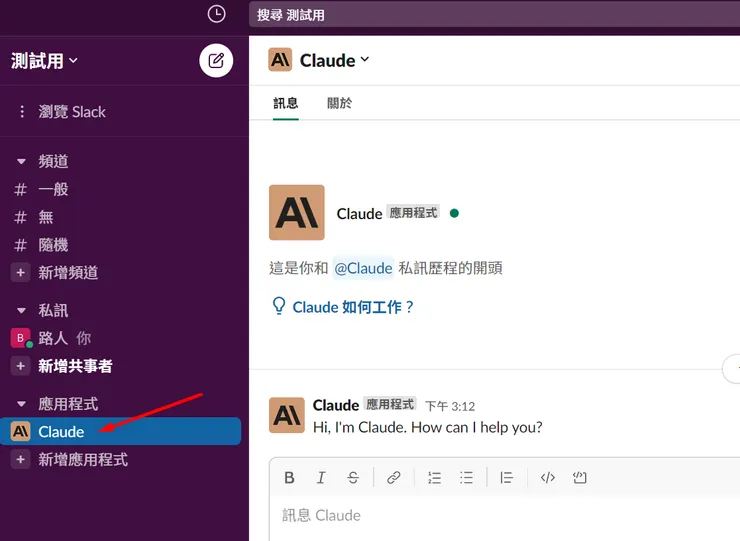Click the bold formatting icon
740x541 pixels.
(x=289, y=478)
